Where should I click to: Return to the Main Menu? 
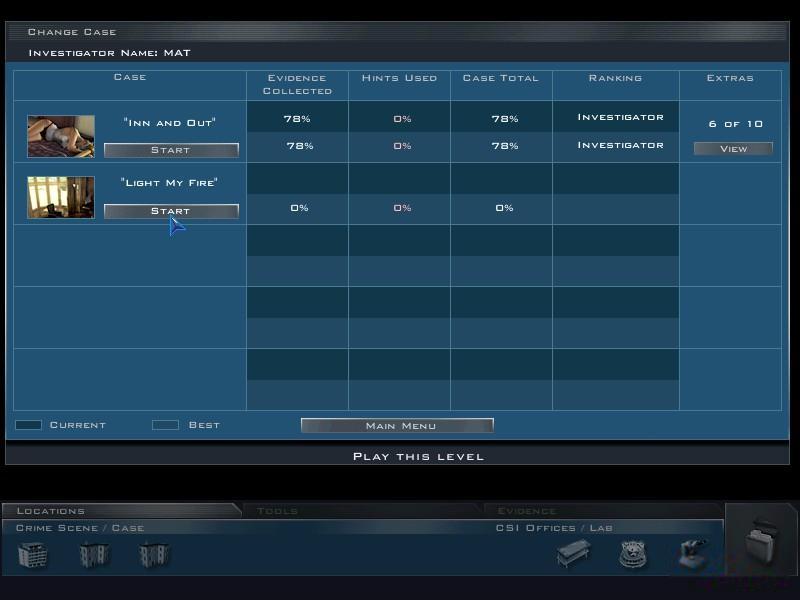click(x=397, y=426)
